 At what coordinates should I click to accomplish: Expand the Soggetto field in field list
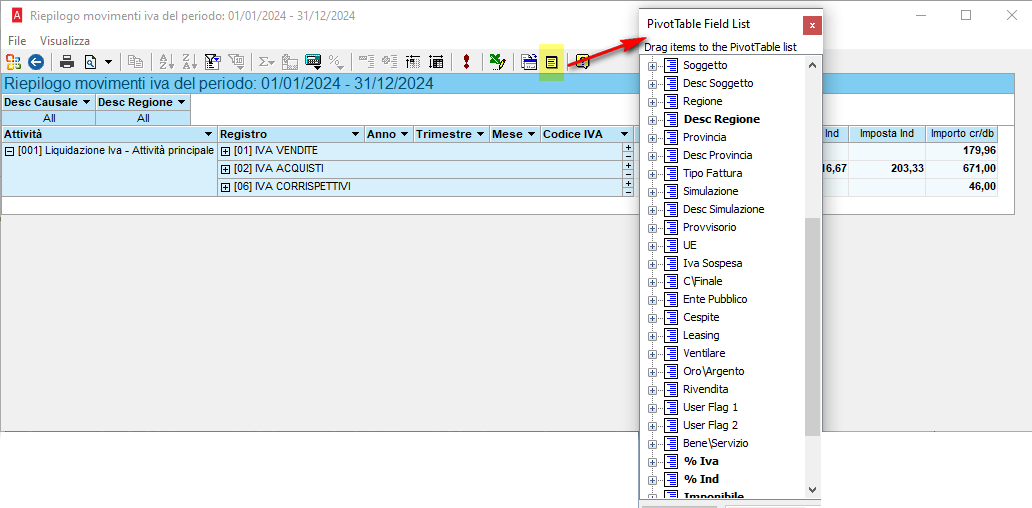652,66
